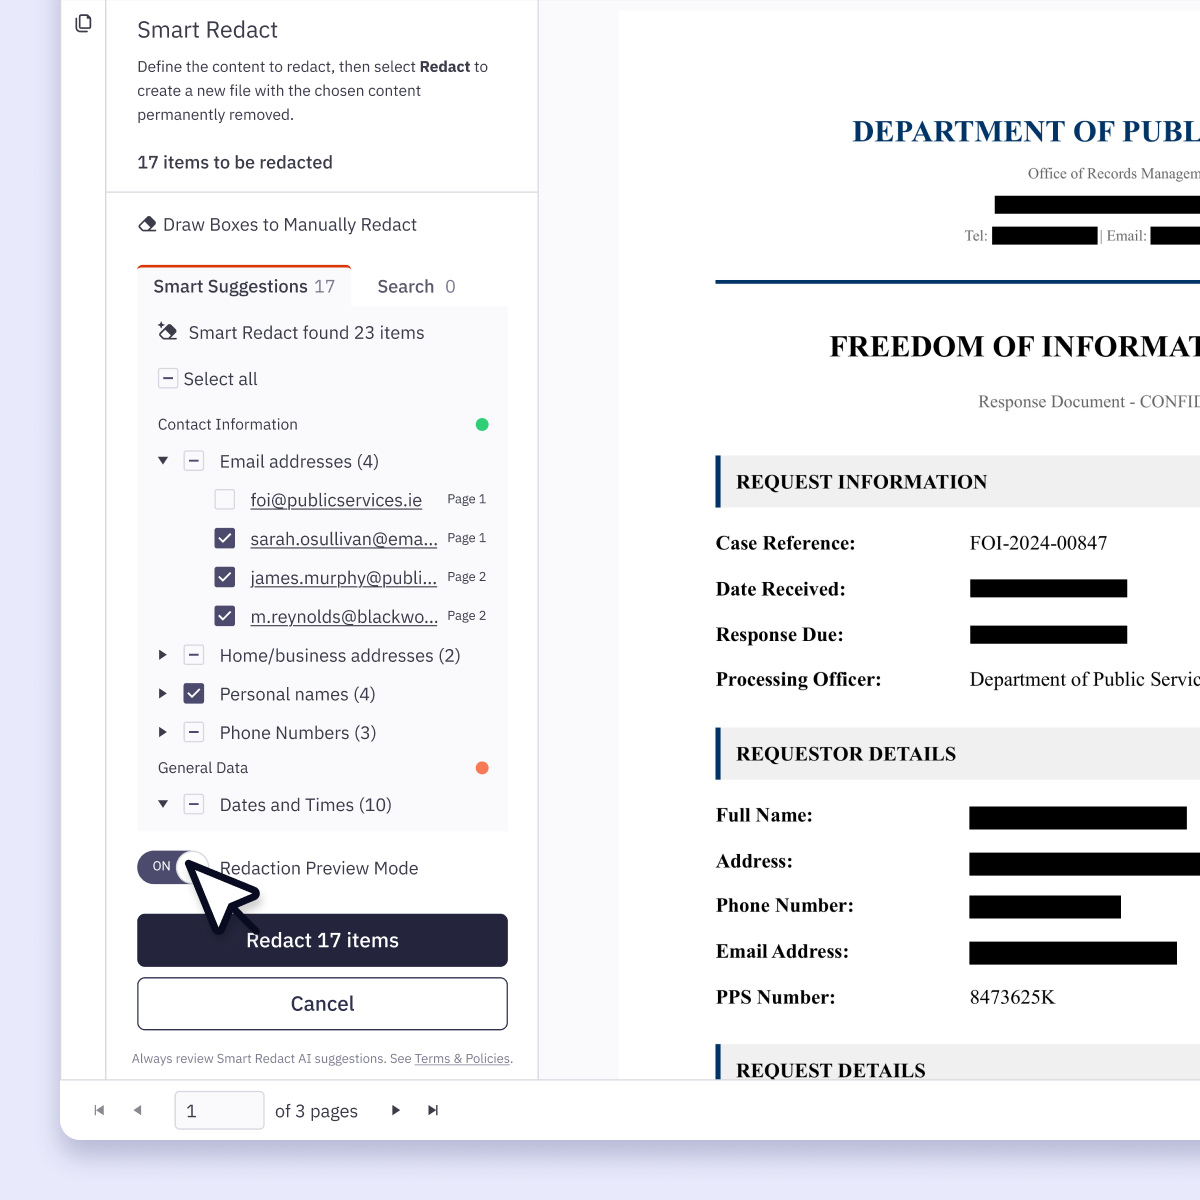
Task: Go to the previous page arrow
Action: tap(138, 1110)
